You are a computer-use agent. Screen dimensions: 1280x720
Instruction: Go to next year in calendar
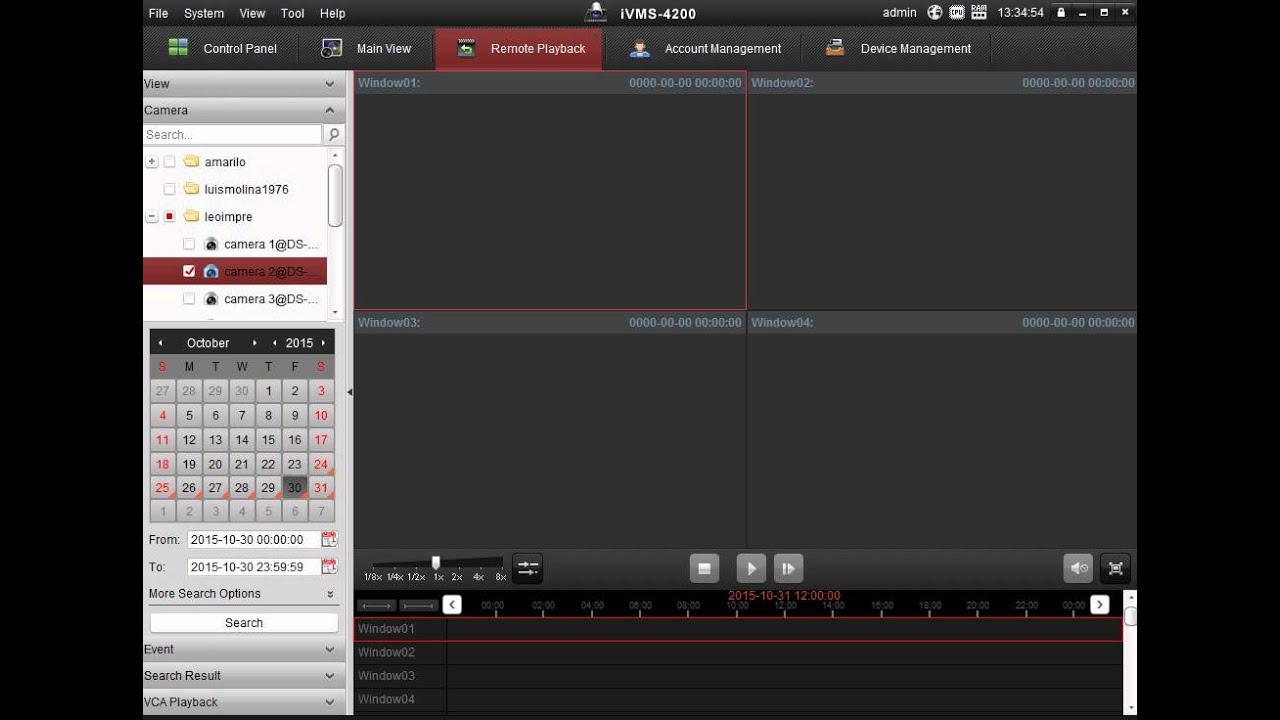point(323,343)
